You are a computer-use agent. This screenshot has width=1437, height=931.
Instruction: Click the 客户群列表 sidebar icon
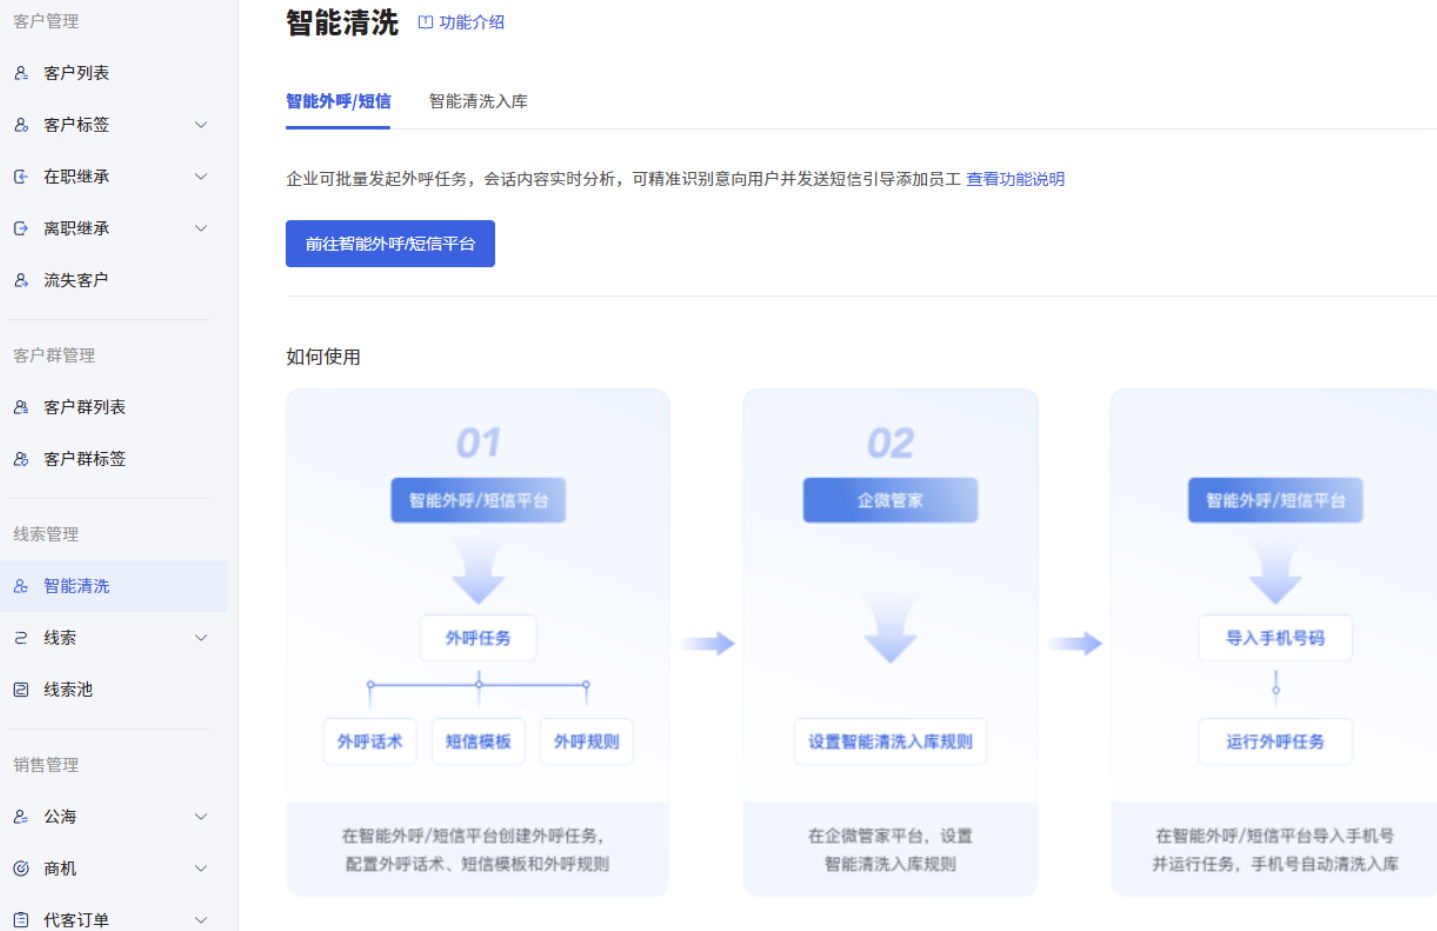point(21,408)
